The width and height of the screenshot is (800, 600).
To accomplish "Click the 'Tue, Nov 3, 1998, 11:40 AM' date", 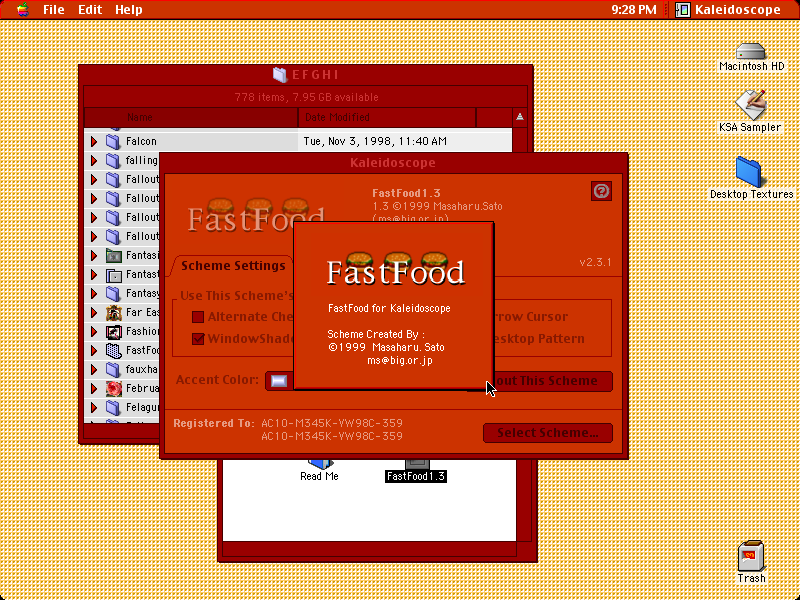I will pyautogui.click(x=375, y=141).
